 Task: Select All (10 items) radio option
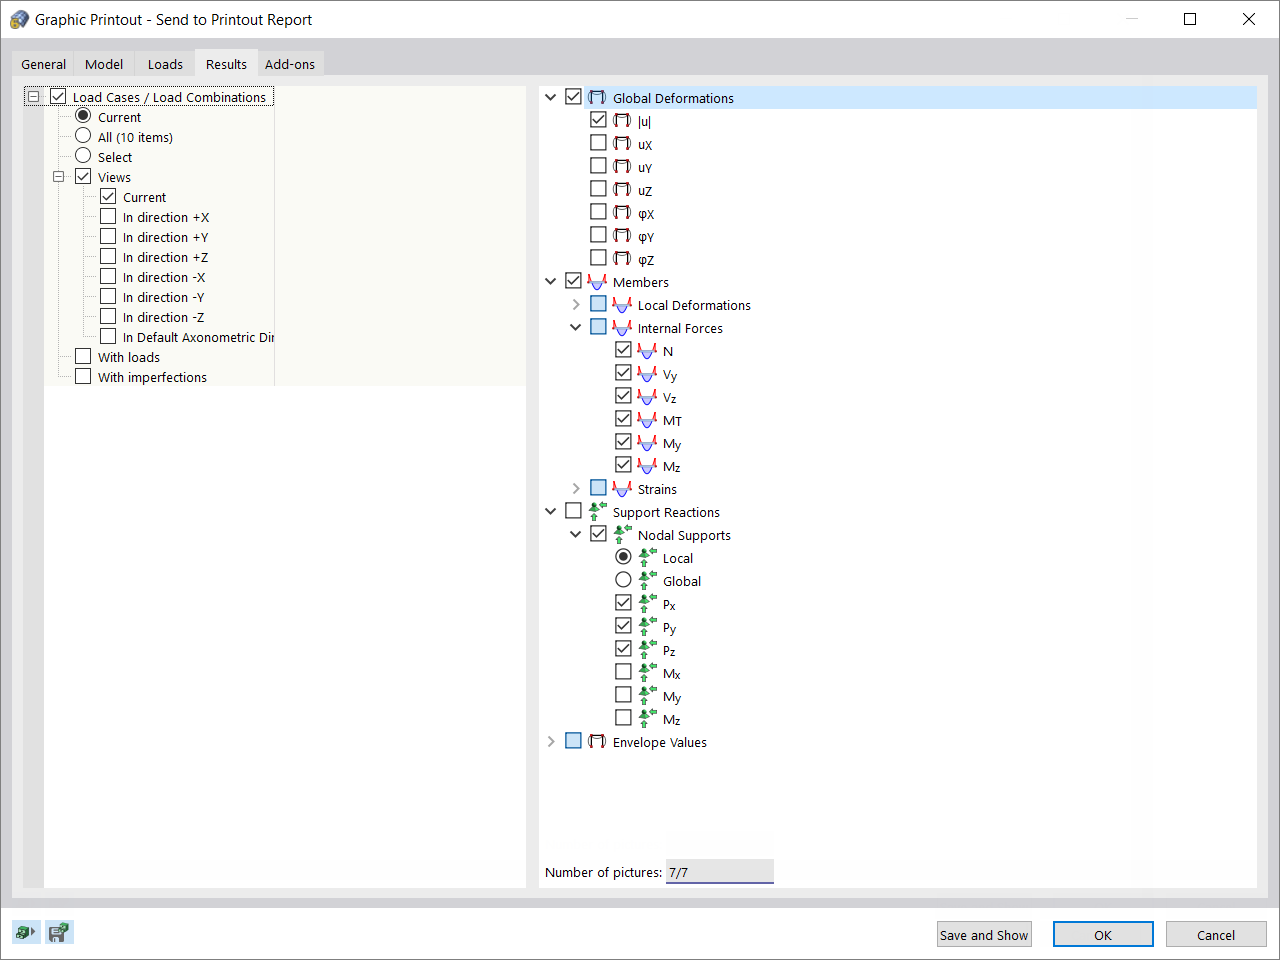(x=83, y=136)
